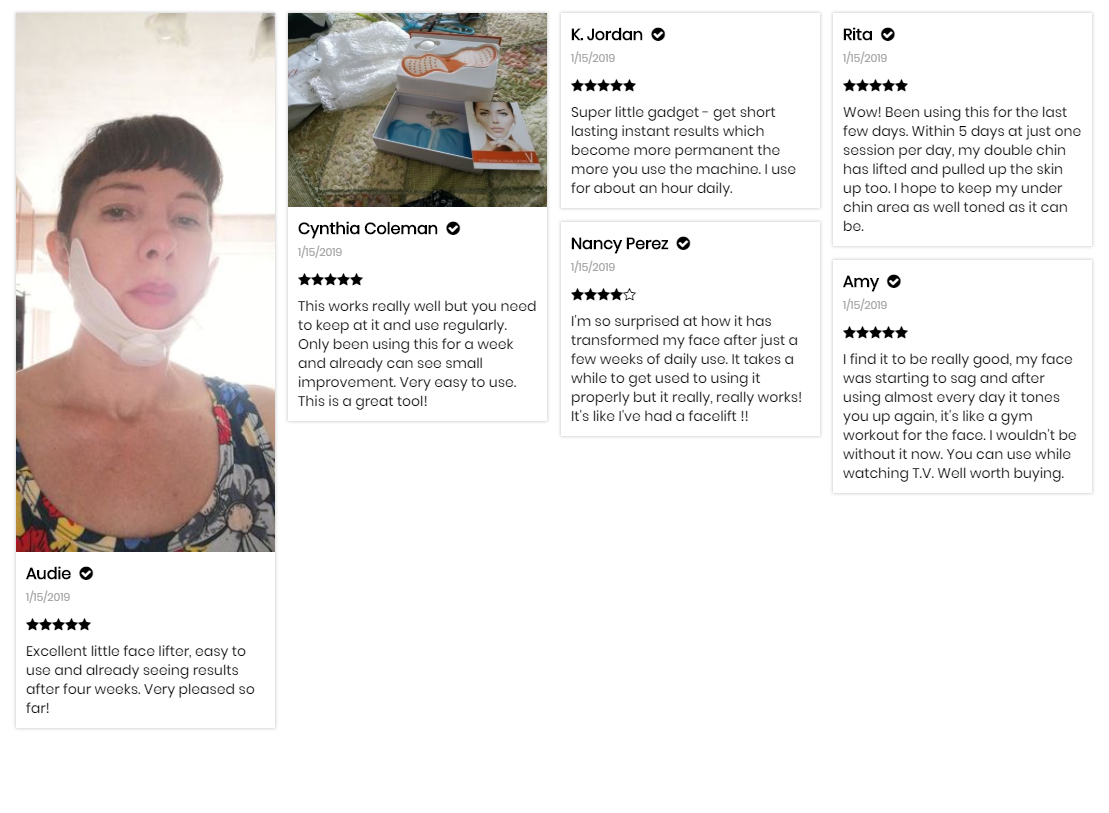Click the verified badge beside Amy
1109x813 pixels.
[x=894, y=282]
